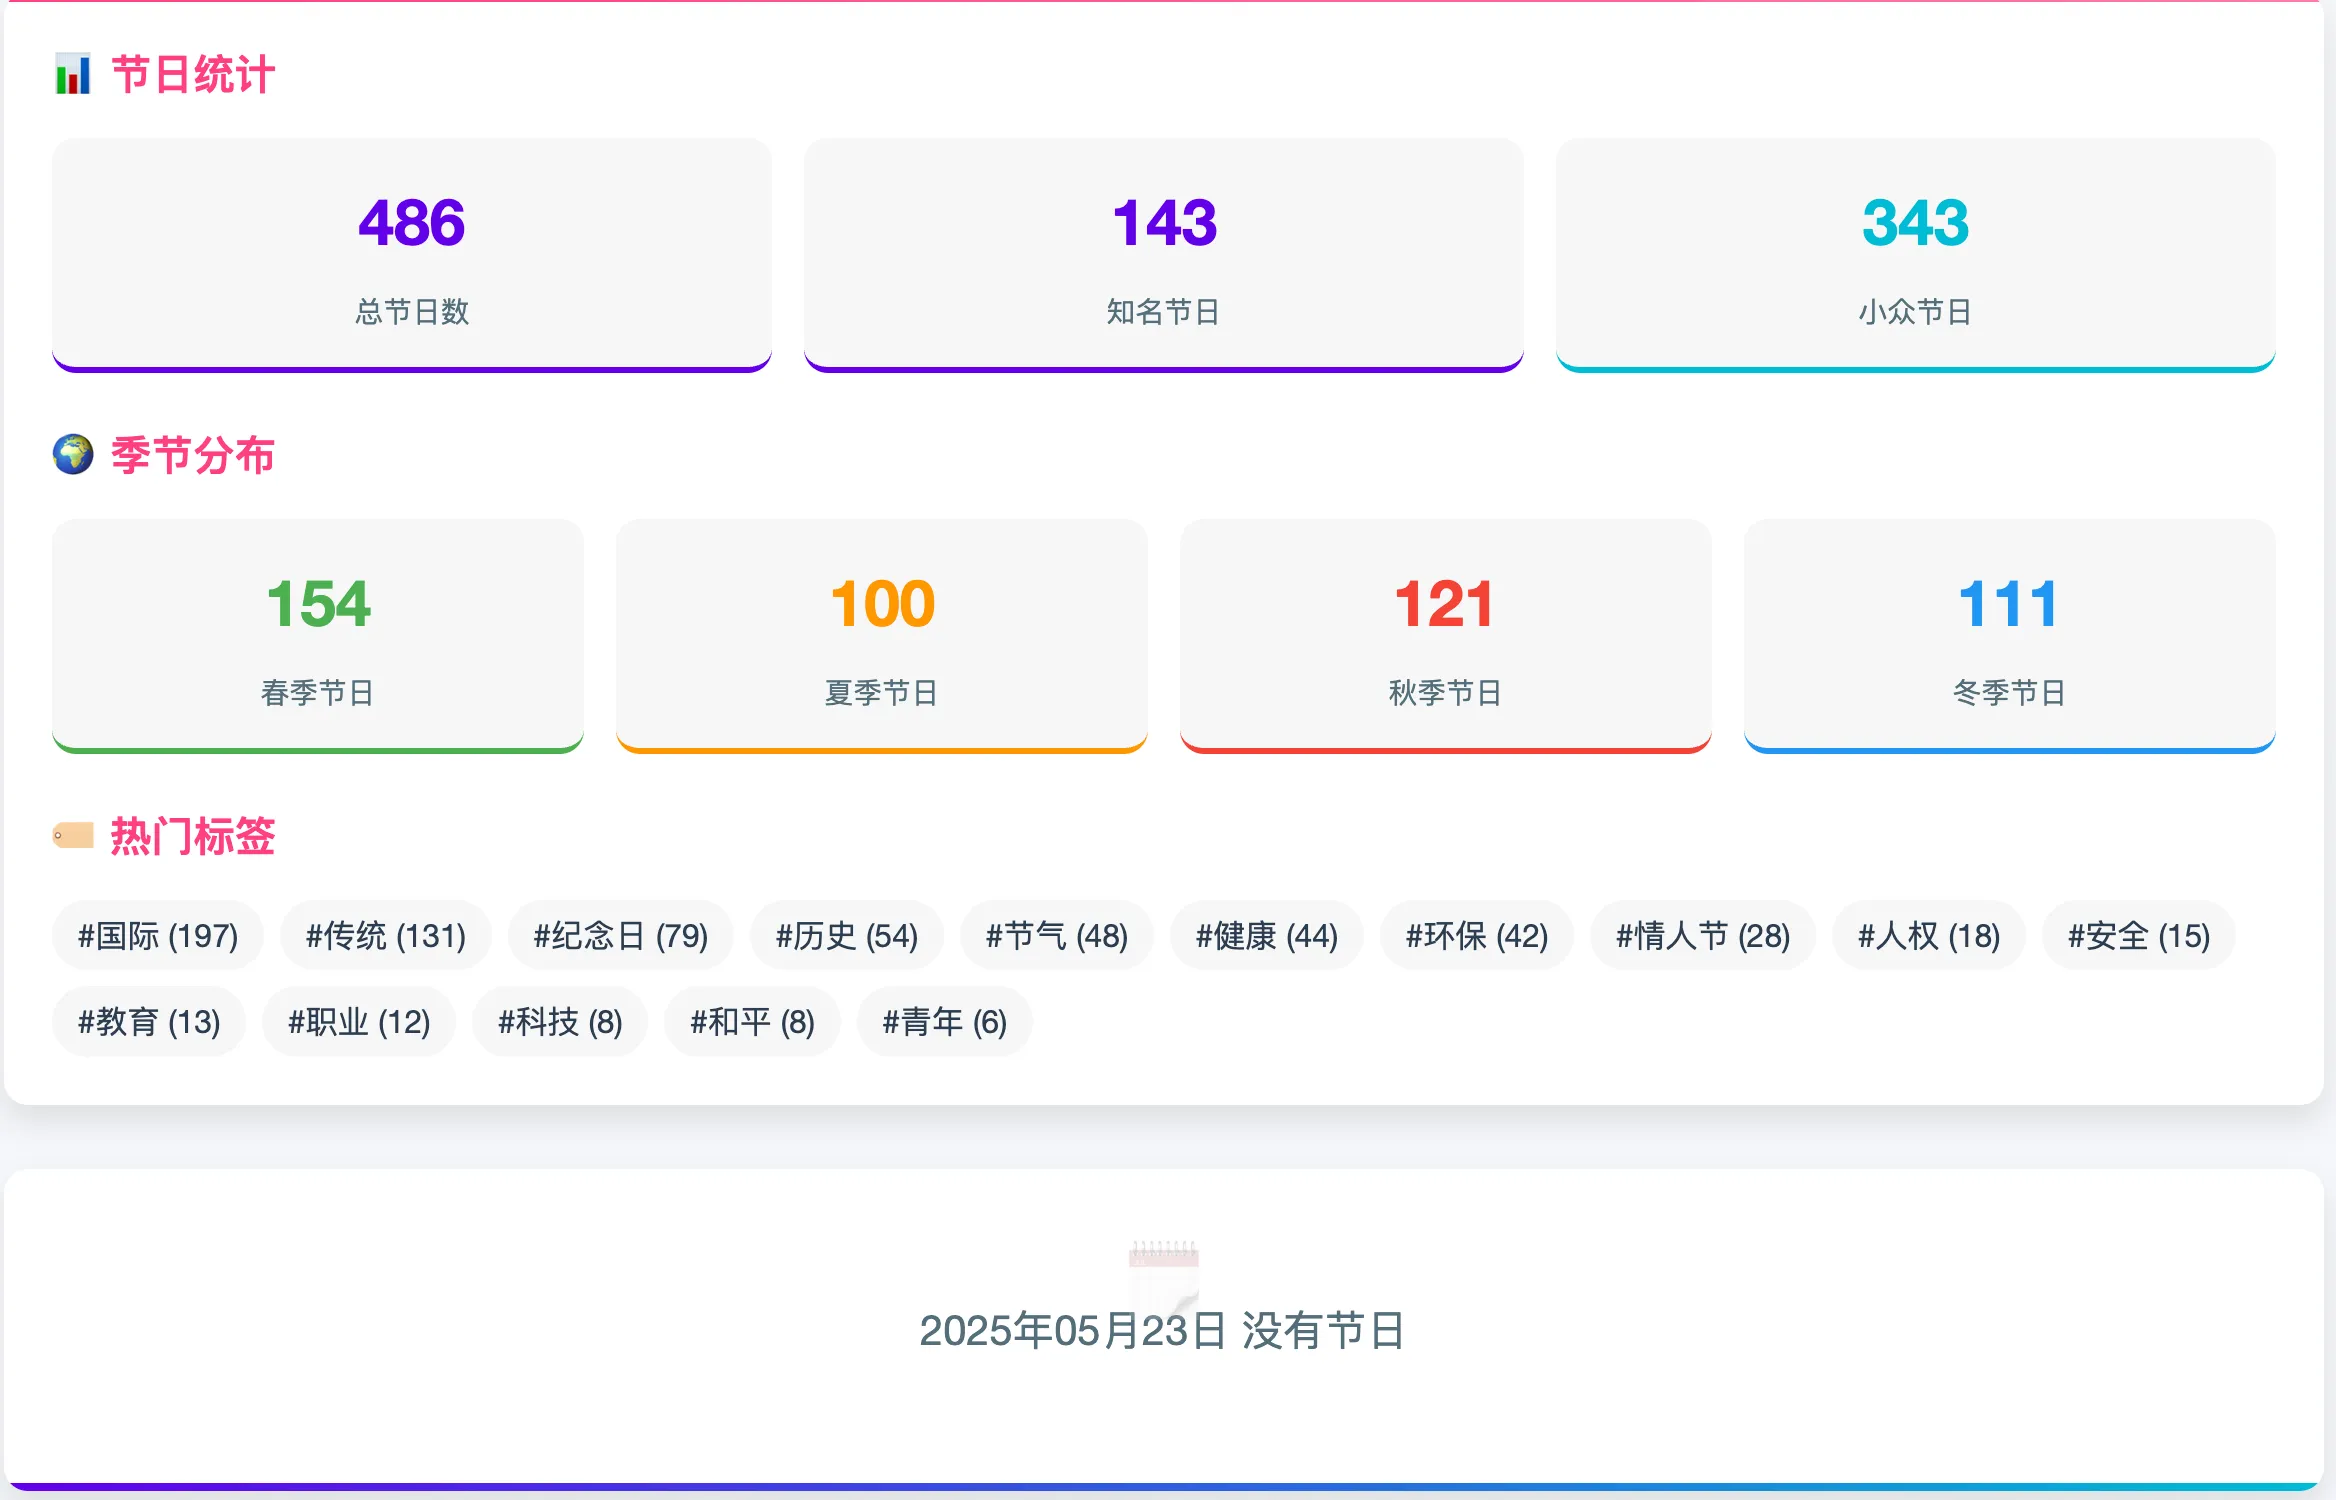Viewport: 2336px width, 1500px height.
Task: Select the 111 冬季节日 season card
Action: pyautogui.click(x=2010, y=636)
